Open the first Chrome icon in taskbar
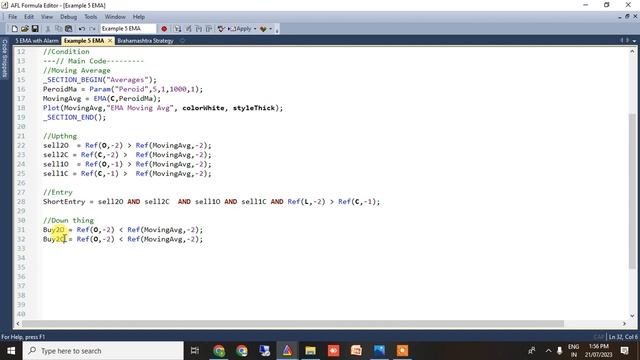The height and width of the screenshot is (360, 640). tap(219, 351)
